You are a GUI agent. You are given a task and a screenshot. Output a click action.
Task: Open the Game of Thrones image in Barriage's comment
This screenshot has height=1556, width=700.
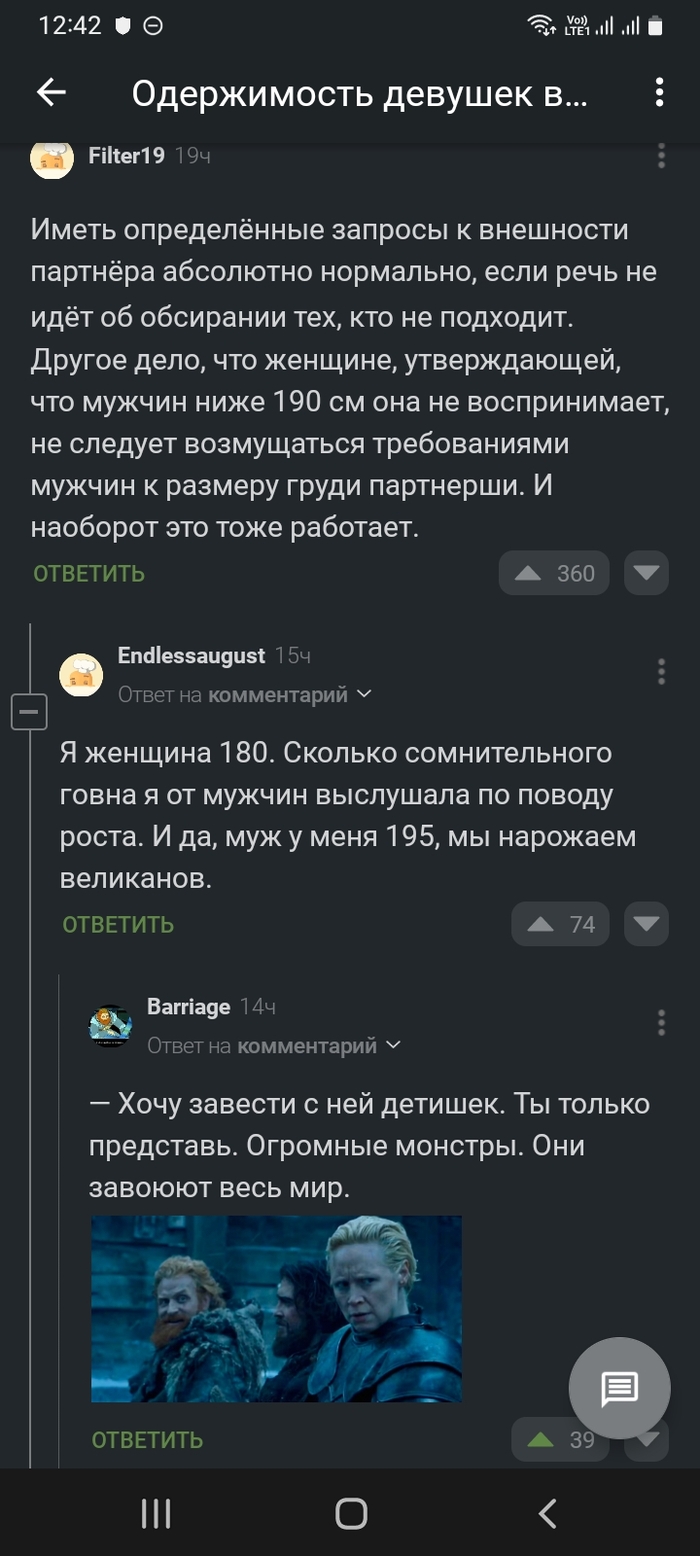(276, 1308)
